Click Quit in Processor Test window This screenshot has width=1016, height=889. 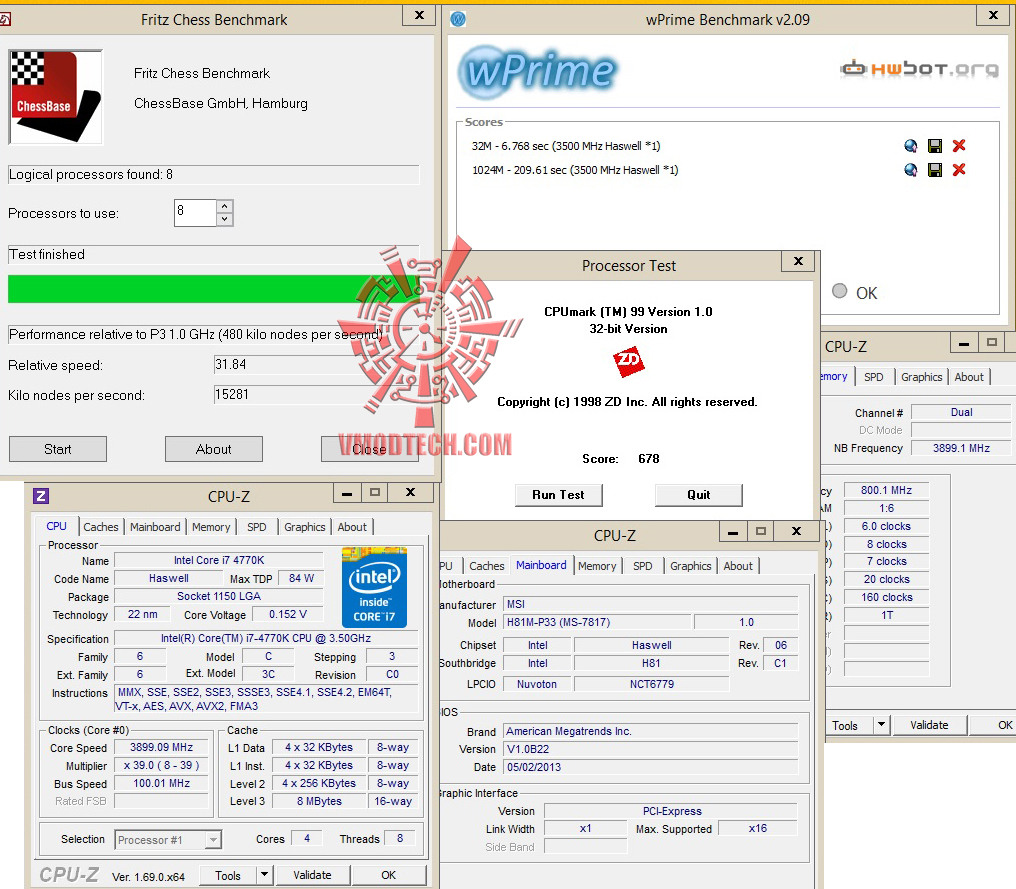pyautogui.click(x=698, y=495)
